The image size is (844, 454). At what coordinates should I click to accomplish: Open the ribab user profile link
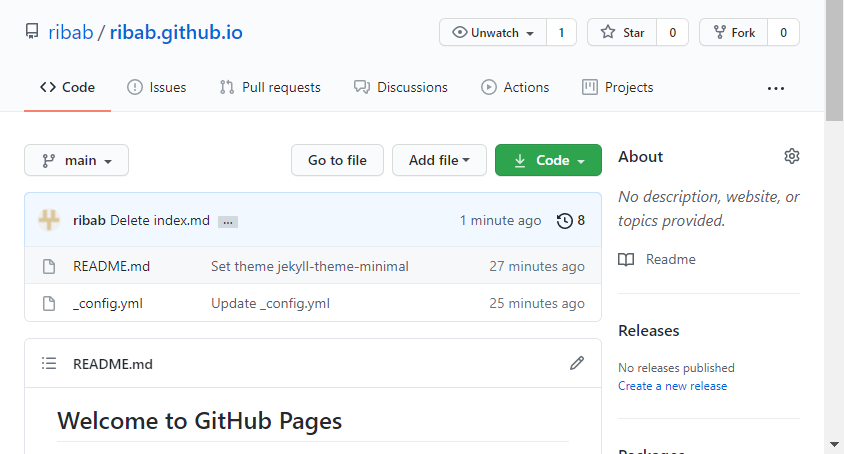coord(71,32)
